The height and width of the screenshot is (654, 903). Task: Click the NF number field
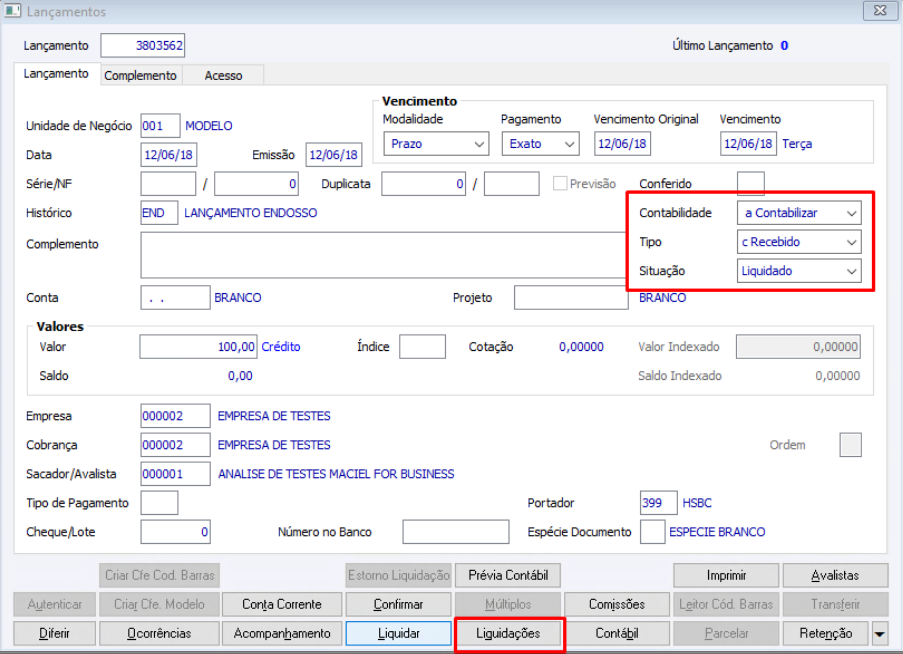coord(256,184)
